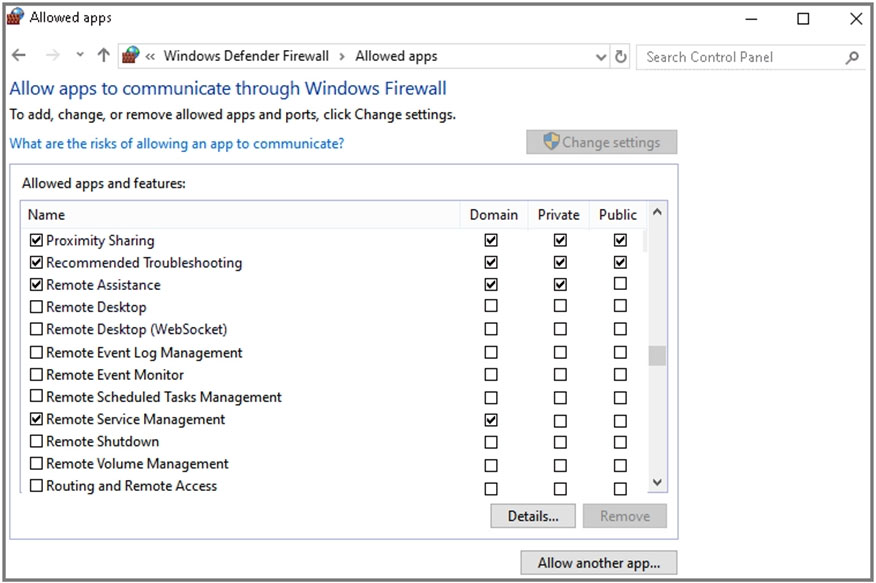
Task: Click the list scrollbar thumb
Action: click(x=658, y=356)
